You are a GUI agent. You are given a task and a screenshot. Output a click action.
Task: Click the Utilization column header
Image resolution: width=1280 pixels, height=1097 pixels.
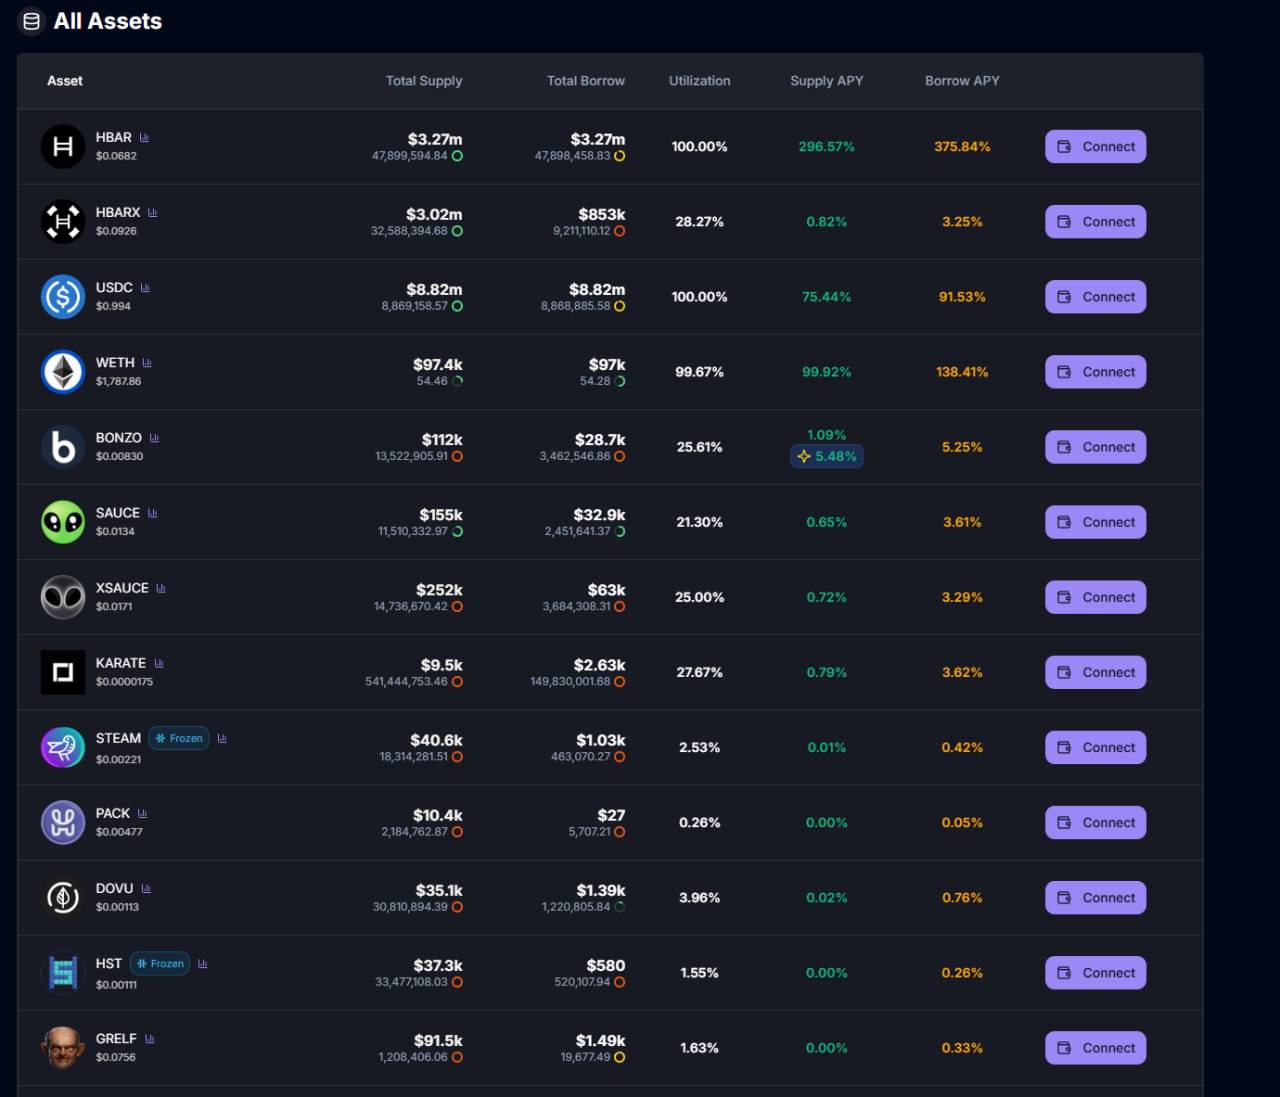pos(700,81)
